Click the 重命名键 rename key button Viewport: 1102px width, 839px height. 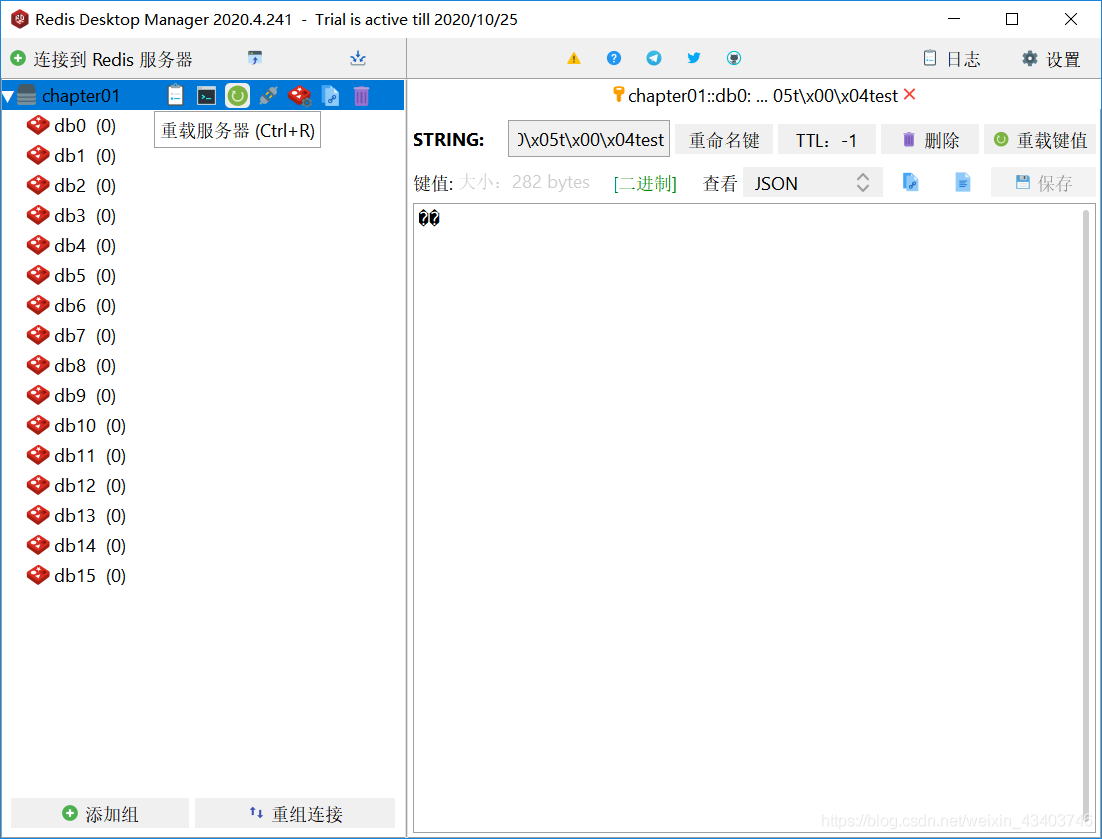[724, 139]
